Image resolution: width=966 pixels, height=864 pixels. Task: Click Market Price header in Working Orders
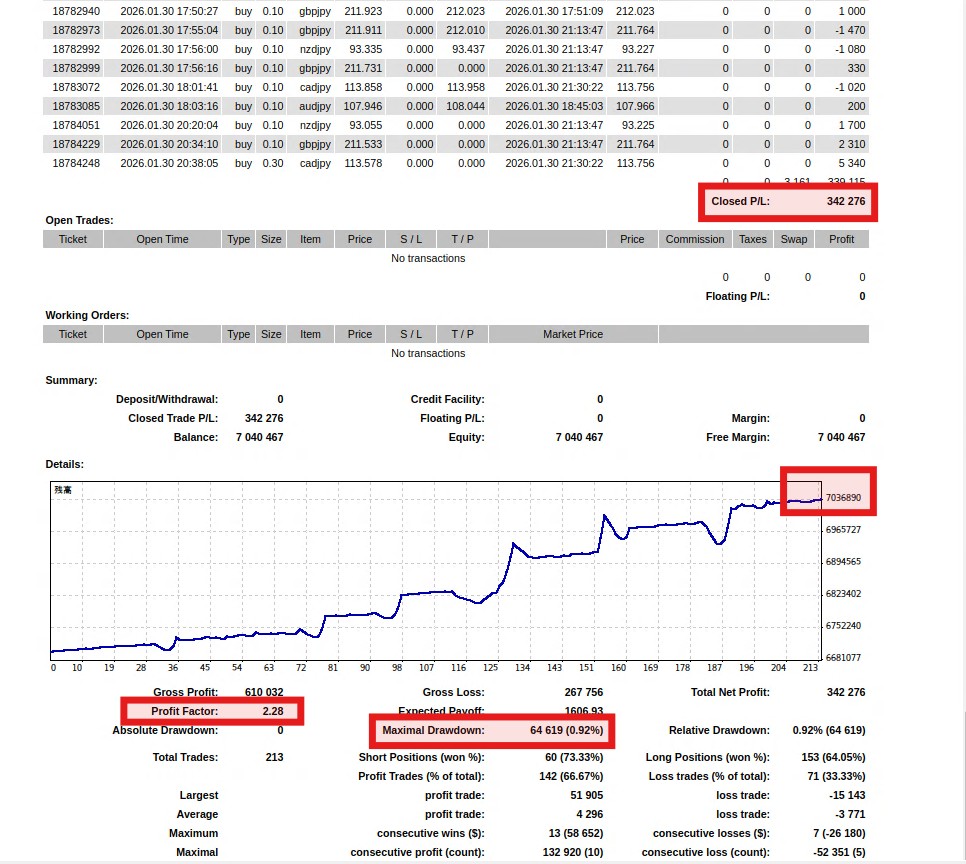(572, 334)
